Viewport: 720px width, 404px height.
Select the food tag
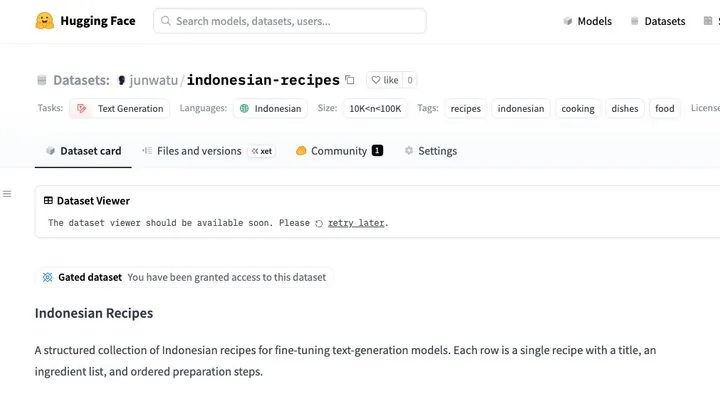665,108
